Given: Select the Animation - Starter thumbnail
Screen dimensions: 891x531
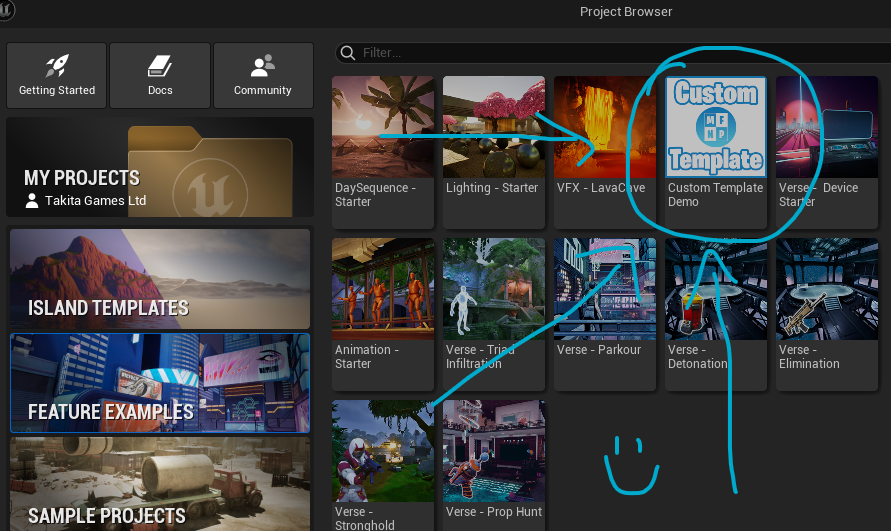Looking at the screenshot, I should click(383, 289).
